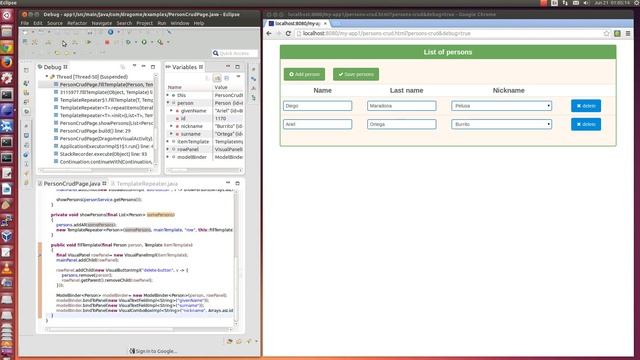Click the Name field containing Diego
640x360 pixels.
tap(318, 106)
